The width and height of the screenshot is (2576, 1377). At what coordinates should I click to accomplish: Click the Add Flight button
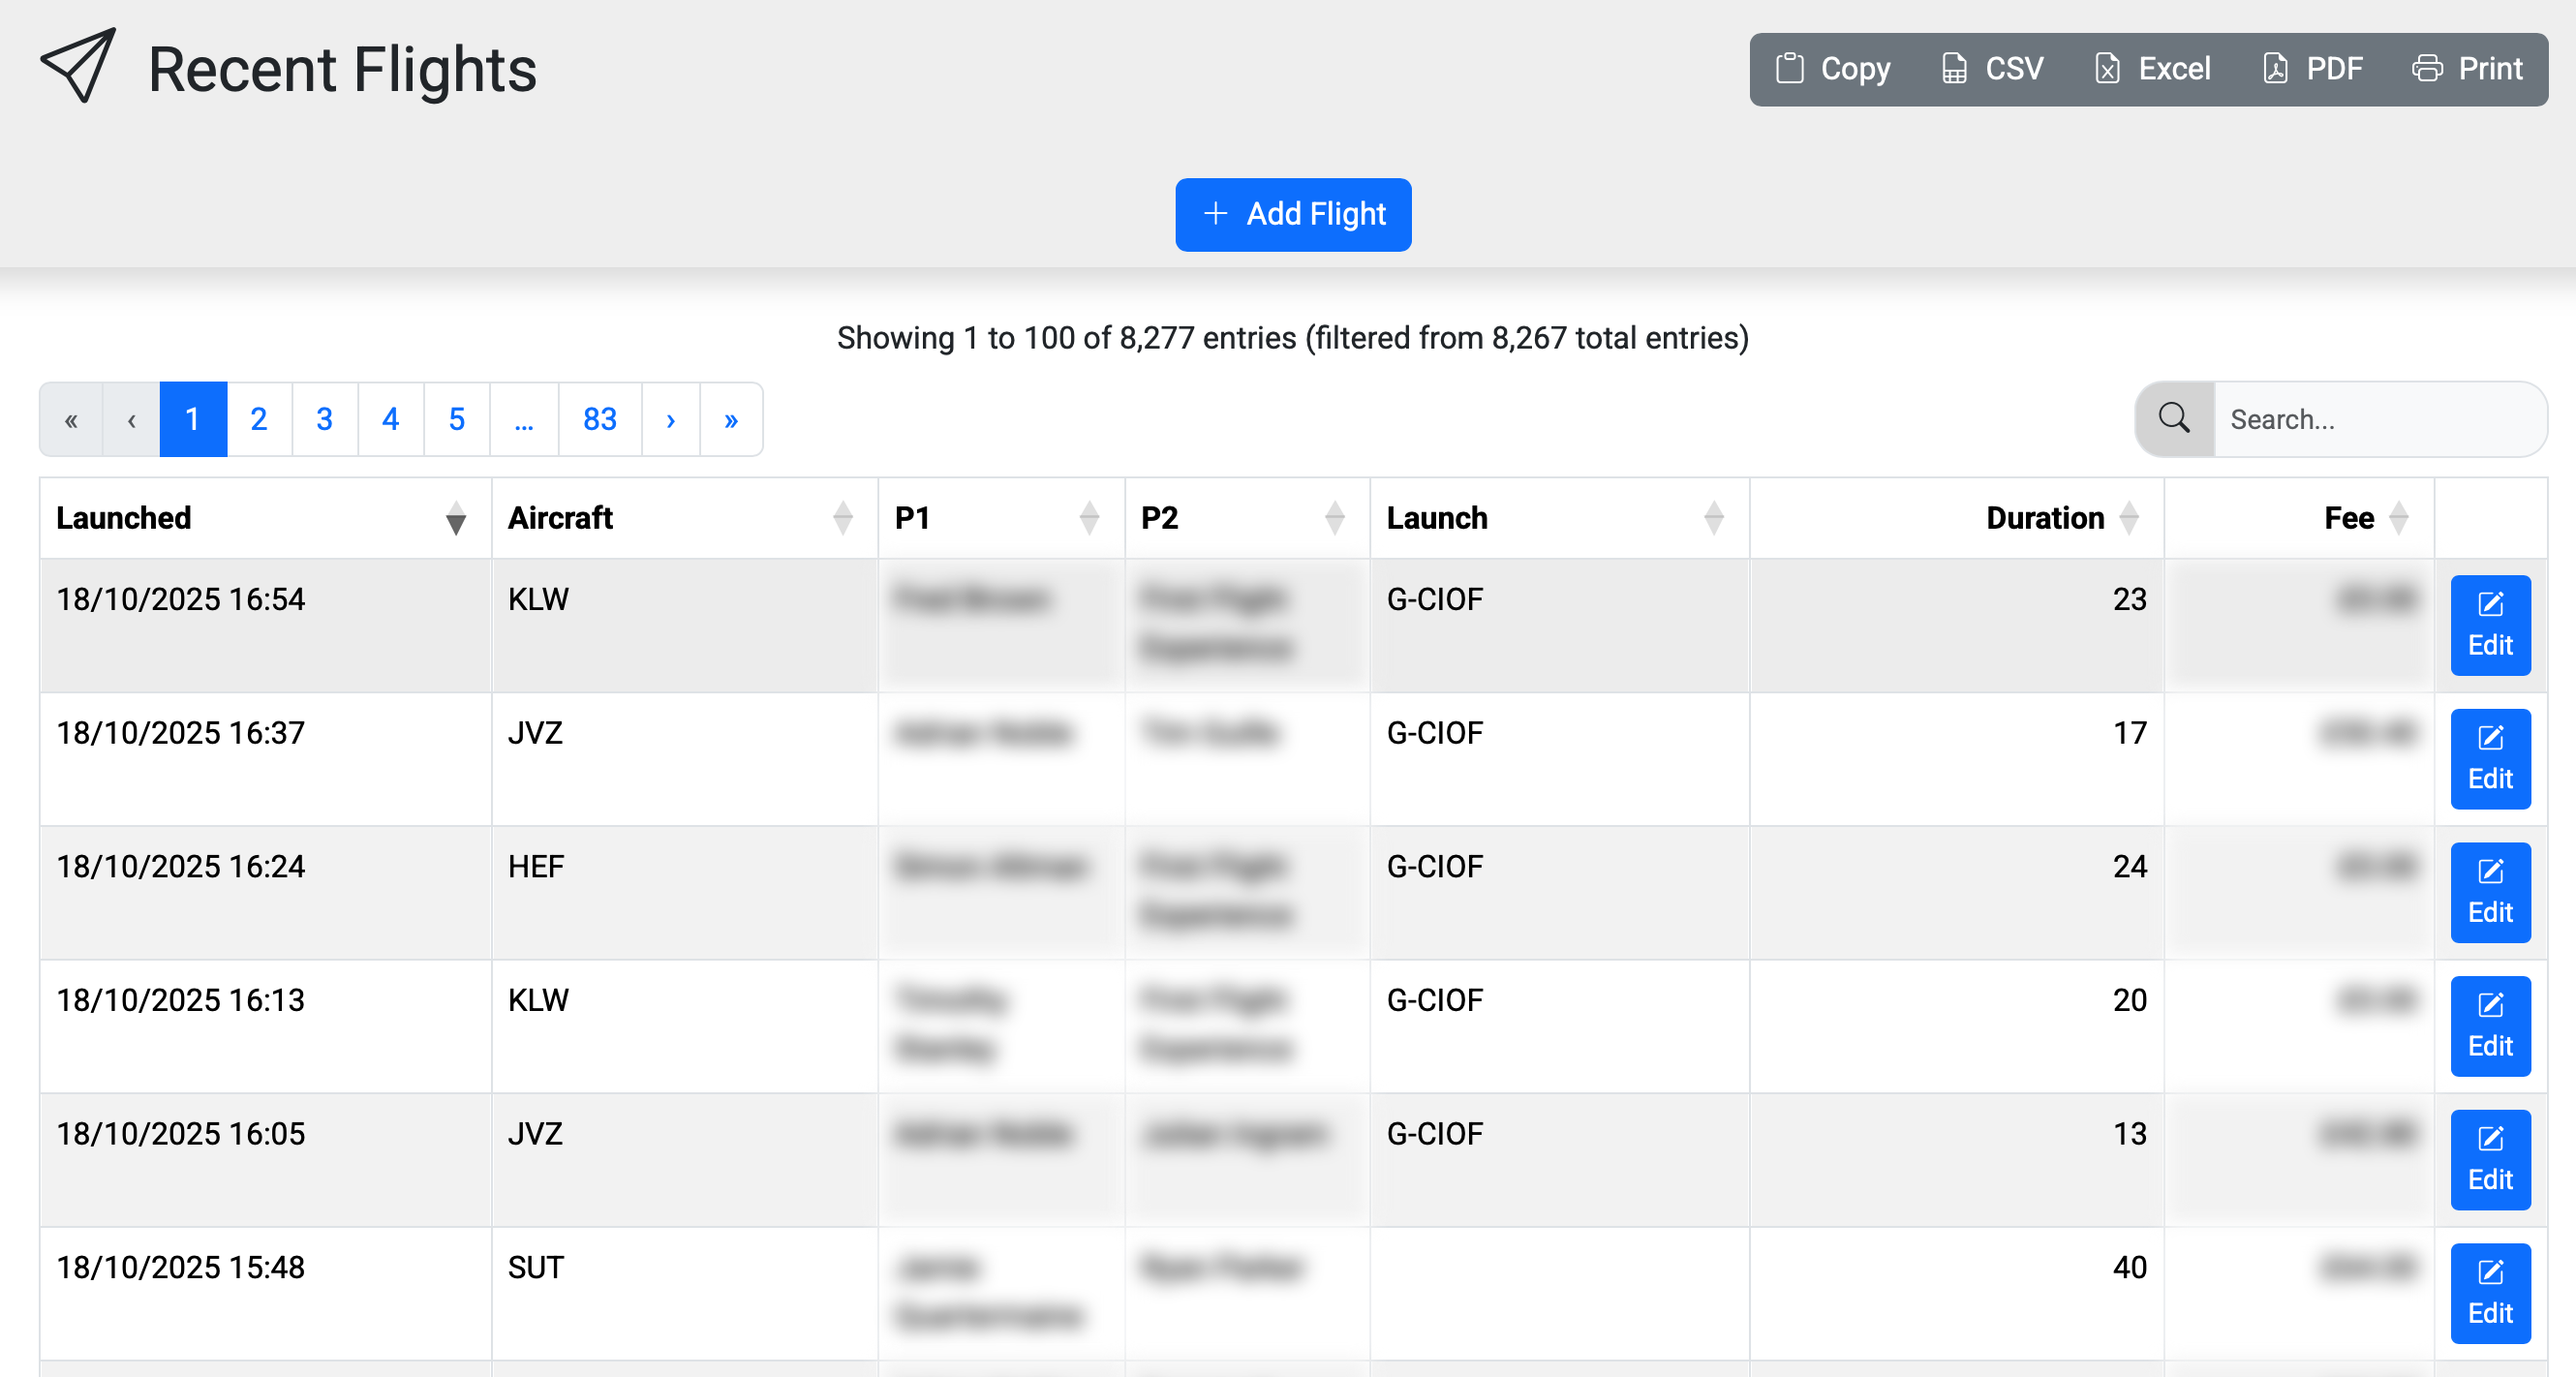1293,214
